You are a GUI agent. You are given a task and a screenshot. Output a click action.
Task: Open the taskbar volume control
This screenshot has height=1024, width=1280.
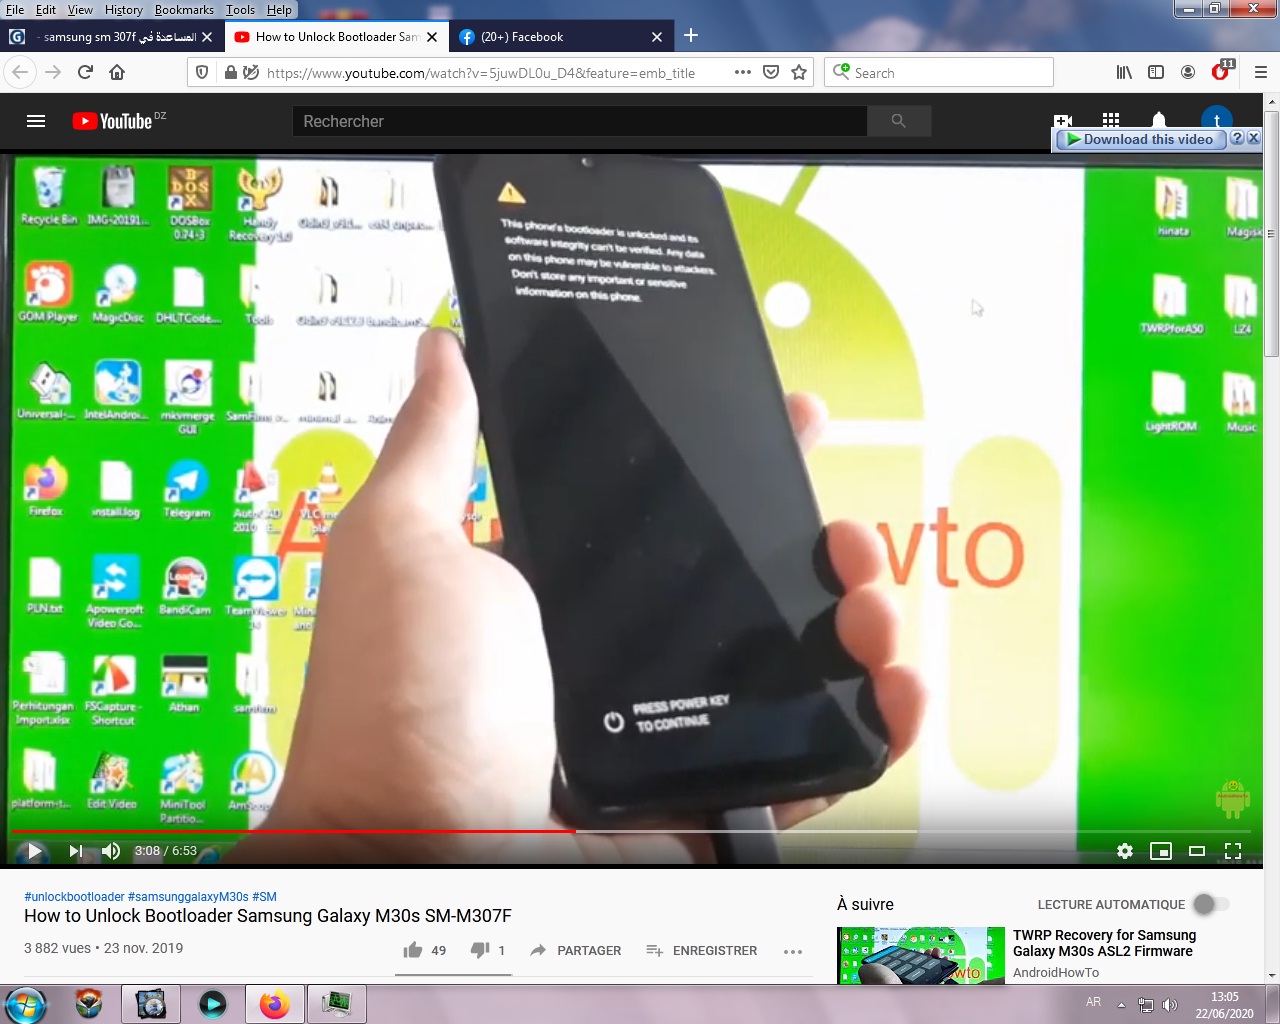pos(1170,1005)
